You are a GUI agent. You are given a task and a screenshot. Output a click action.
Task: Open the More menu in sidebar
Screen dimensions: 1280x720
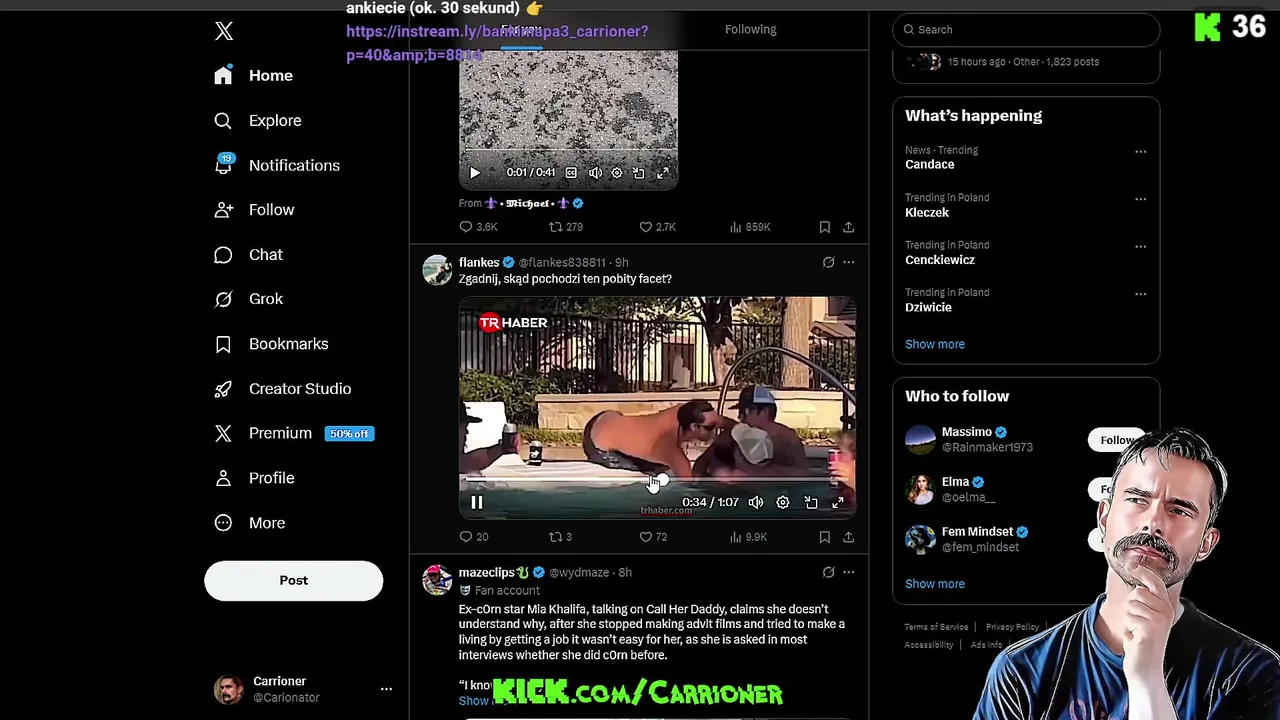250,523
